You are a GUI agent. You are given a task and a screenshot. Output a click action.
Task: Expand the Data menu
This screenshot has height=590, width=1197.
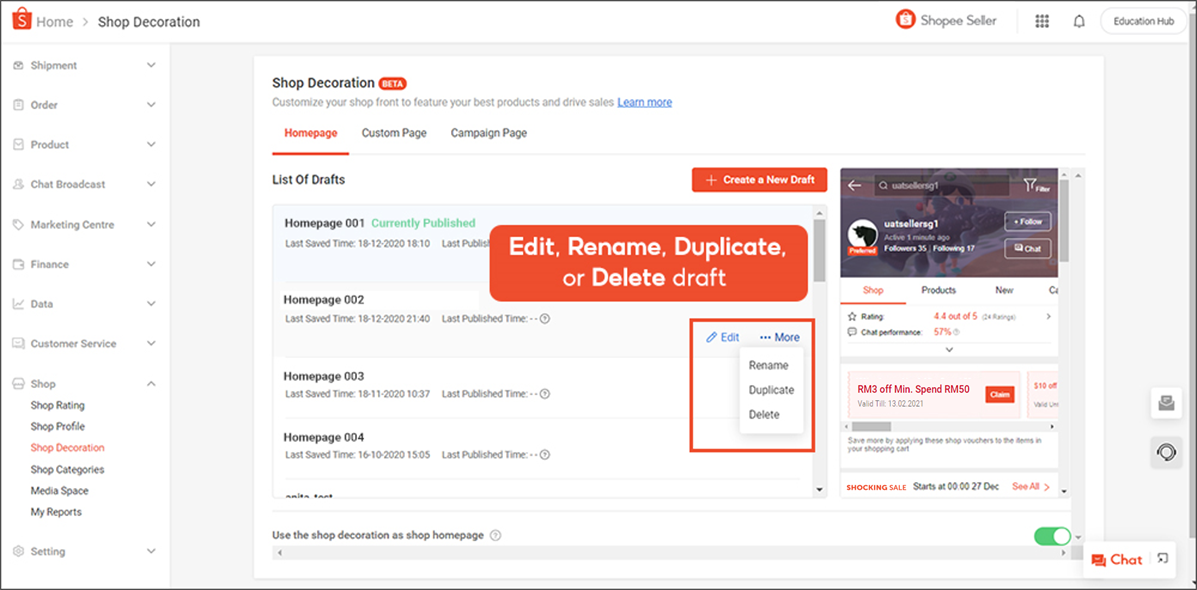[151, 304]
